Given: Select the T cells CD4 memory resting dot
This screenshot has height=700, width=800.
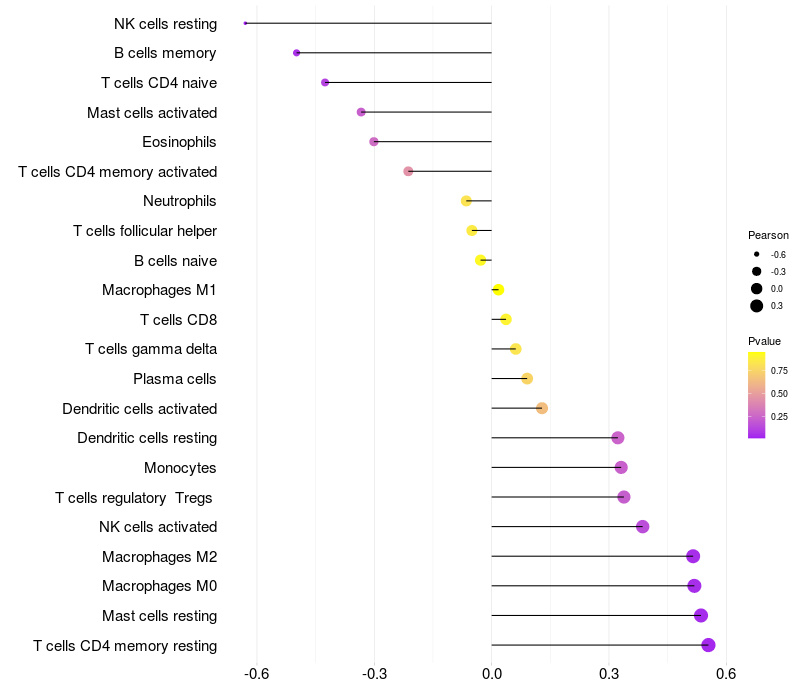Looking at the screenshot, I should (708, 645).
